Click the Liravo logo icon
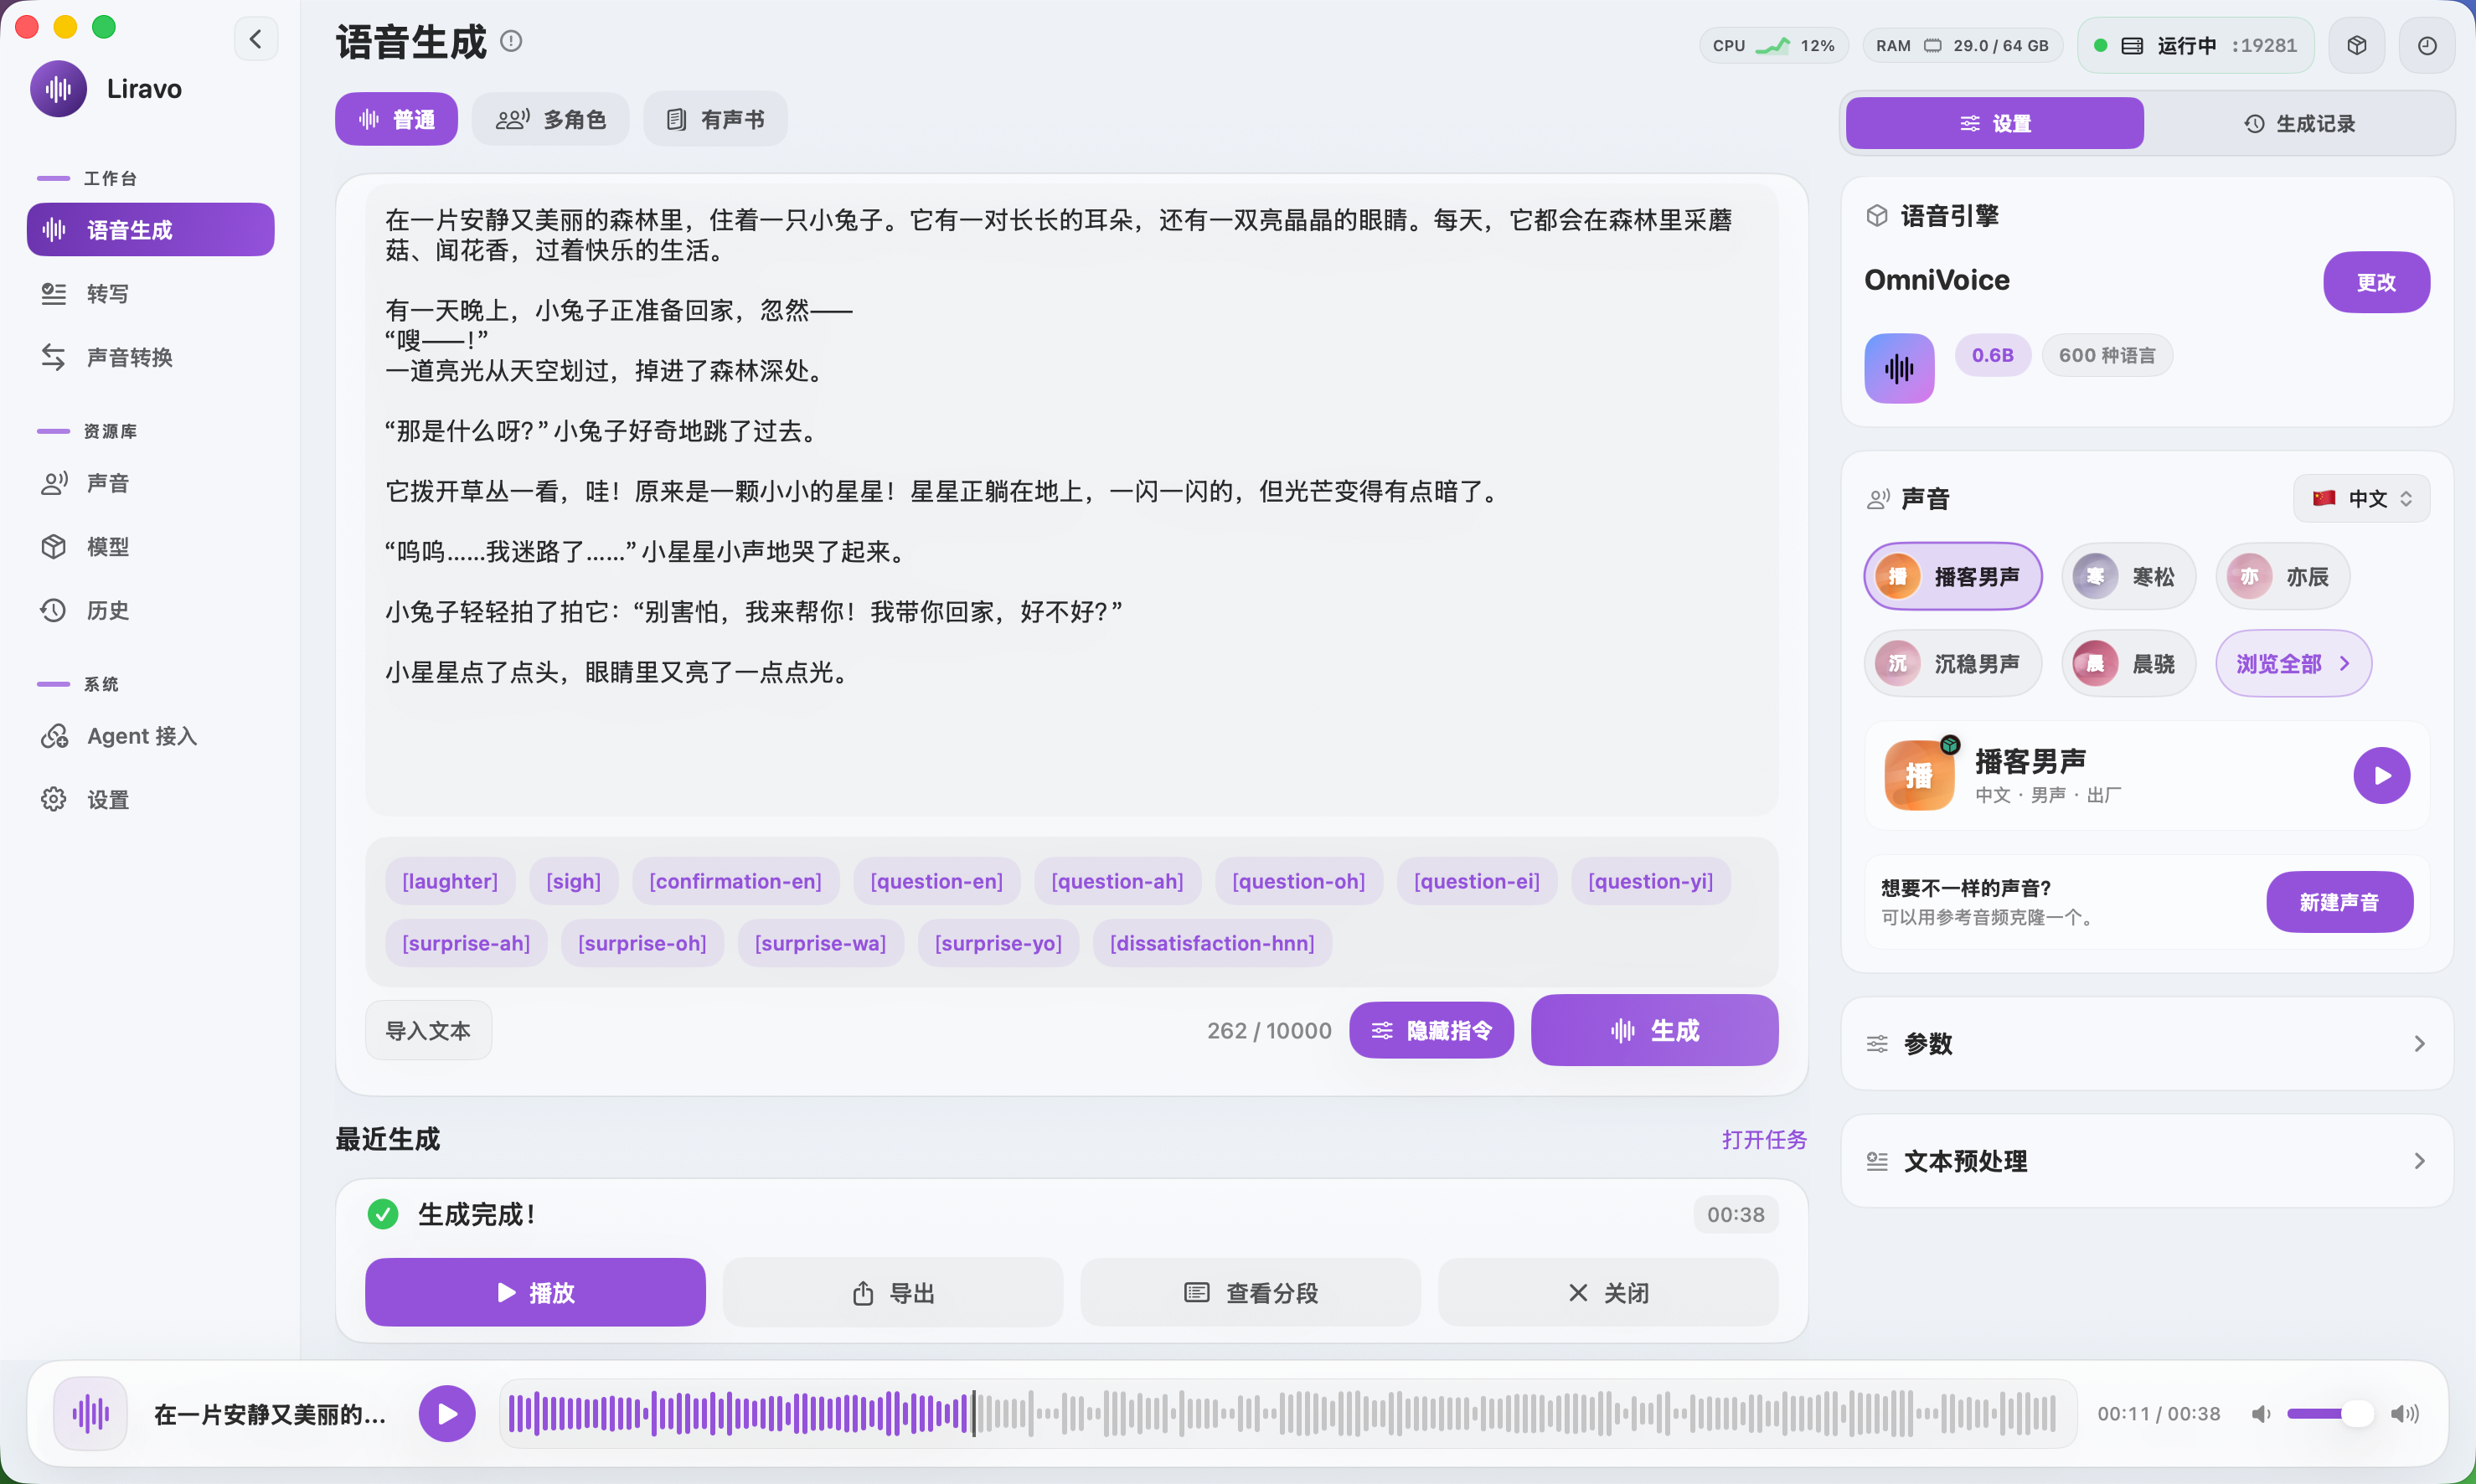 tap(58, 89)
